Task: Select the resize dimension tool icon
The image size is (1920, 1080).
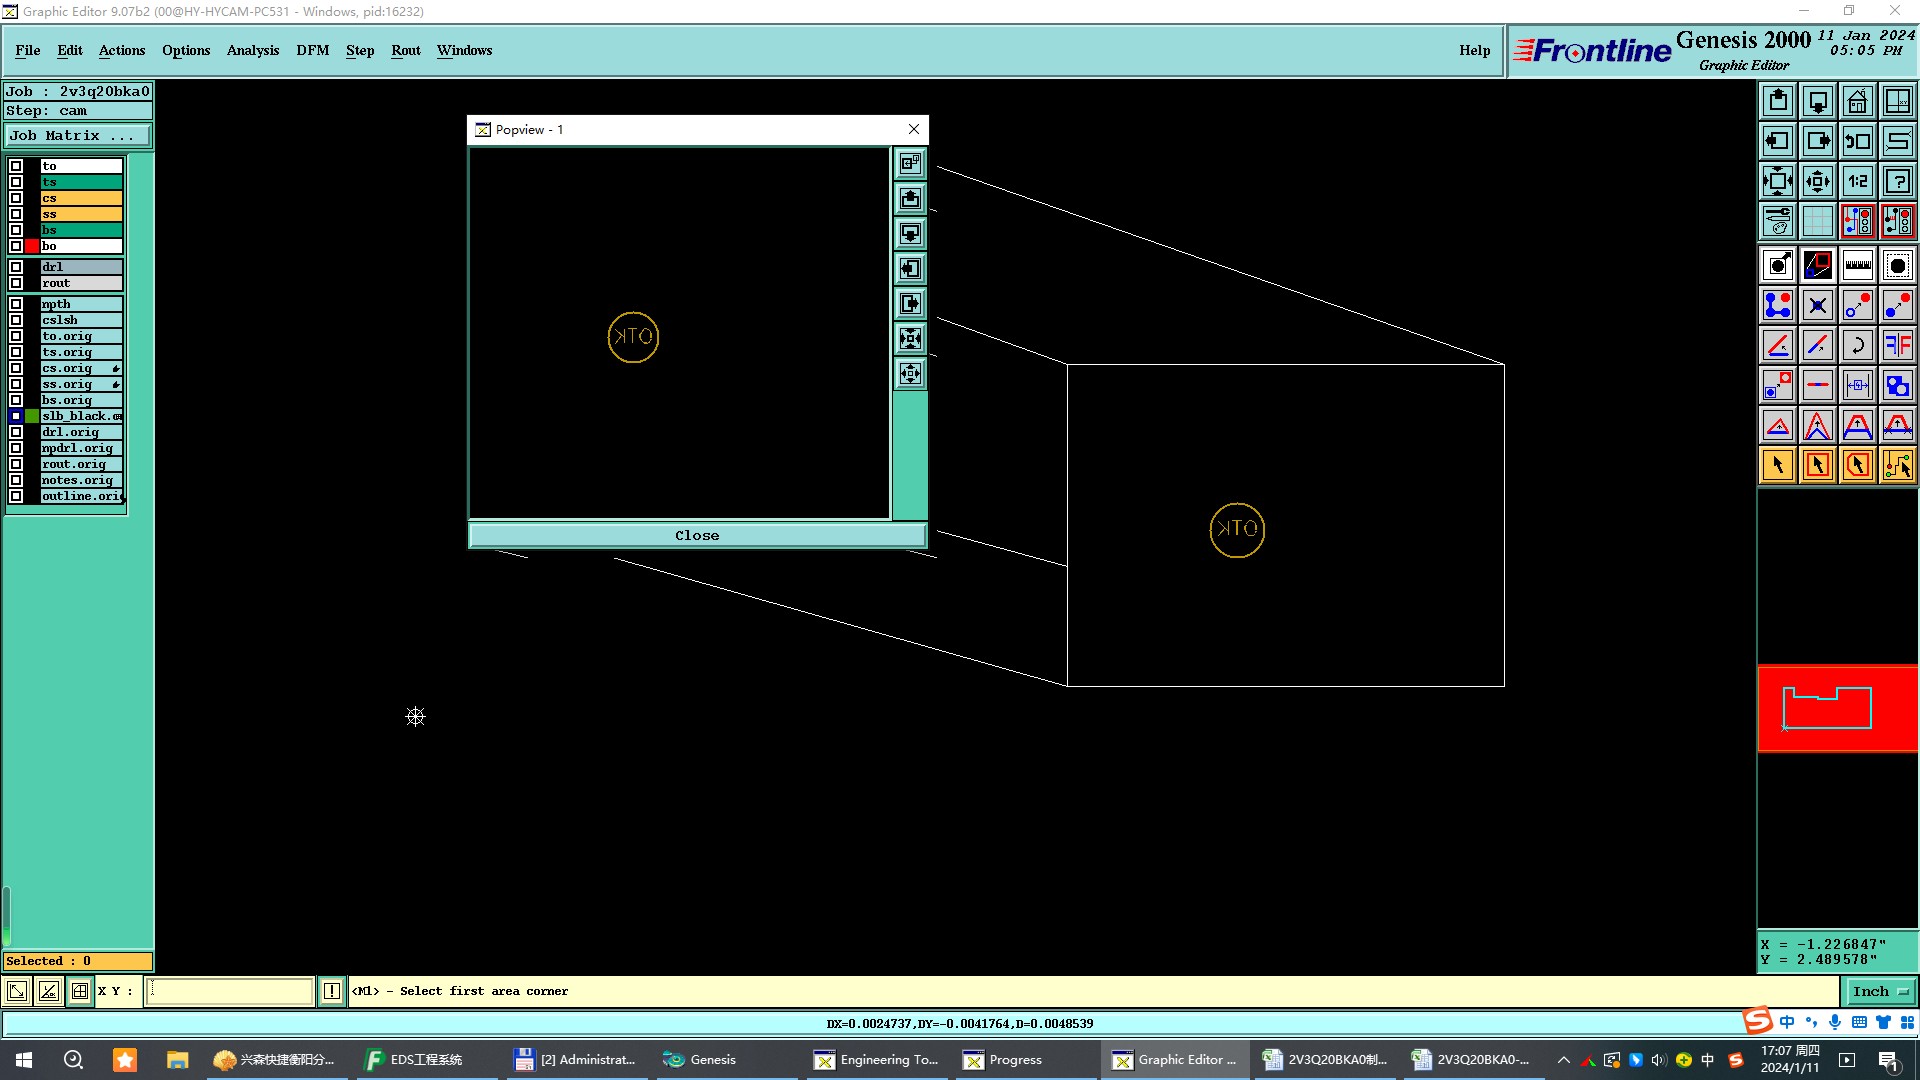Action: [x=1858, y=385]
